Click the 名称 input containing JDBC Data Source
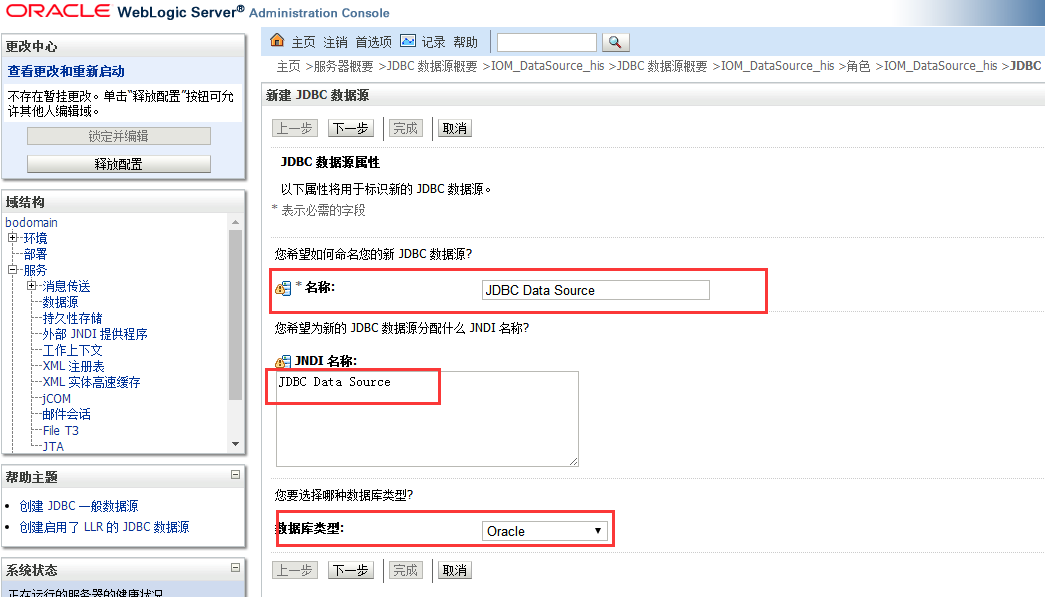This screenshot has width=1045, height=597. click(x=595, y=289)
